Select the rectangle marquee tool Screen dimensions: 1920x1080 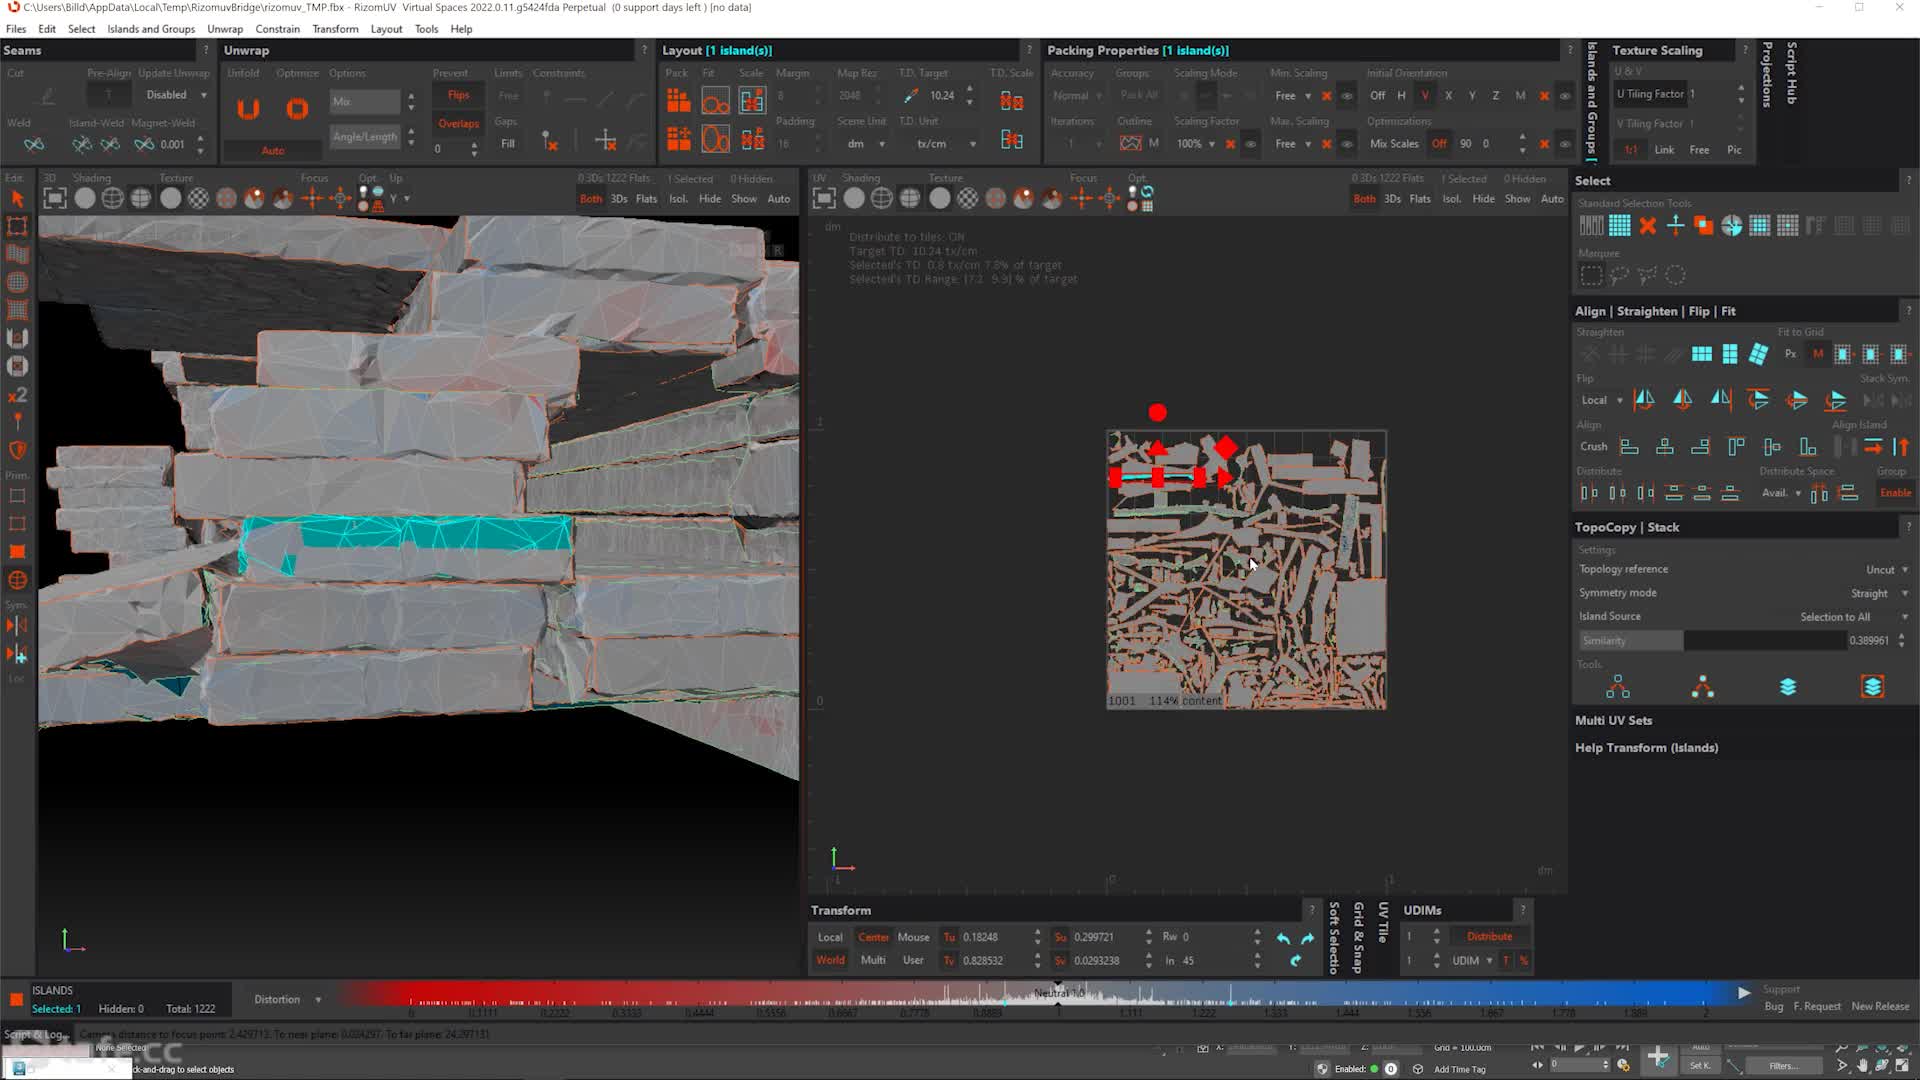click(1591, 275)
